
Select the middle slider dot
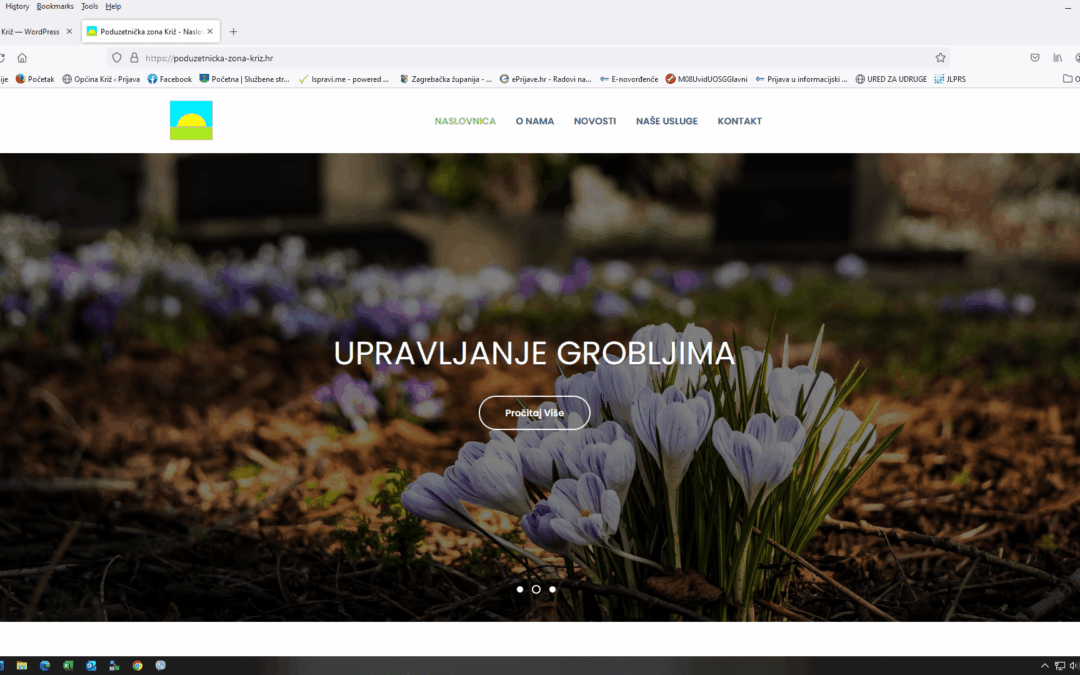536,589
